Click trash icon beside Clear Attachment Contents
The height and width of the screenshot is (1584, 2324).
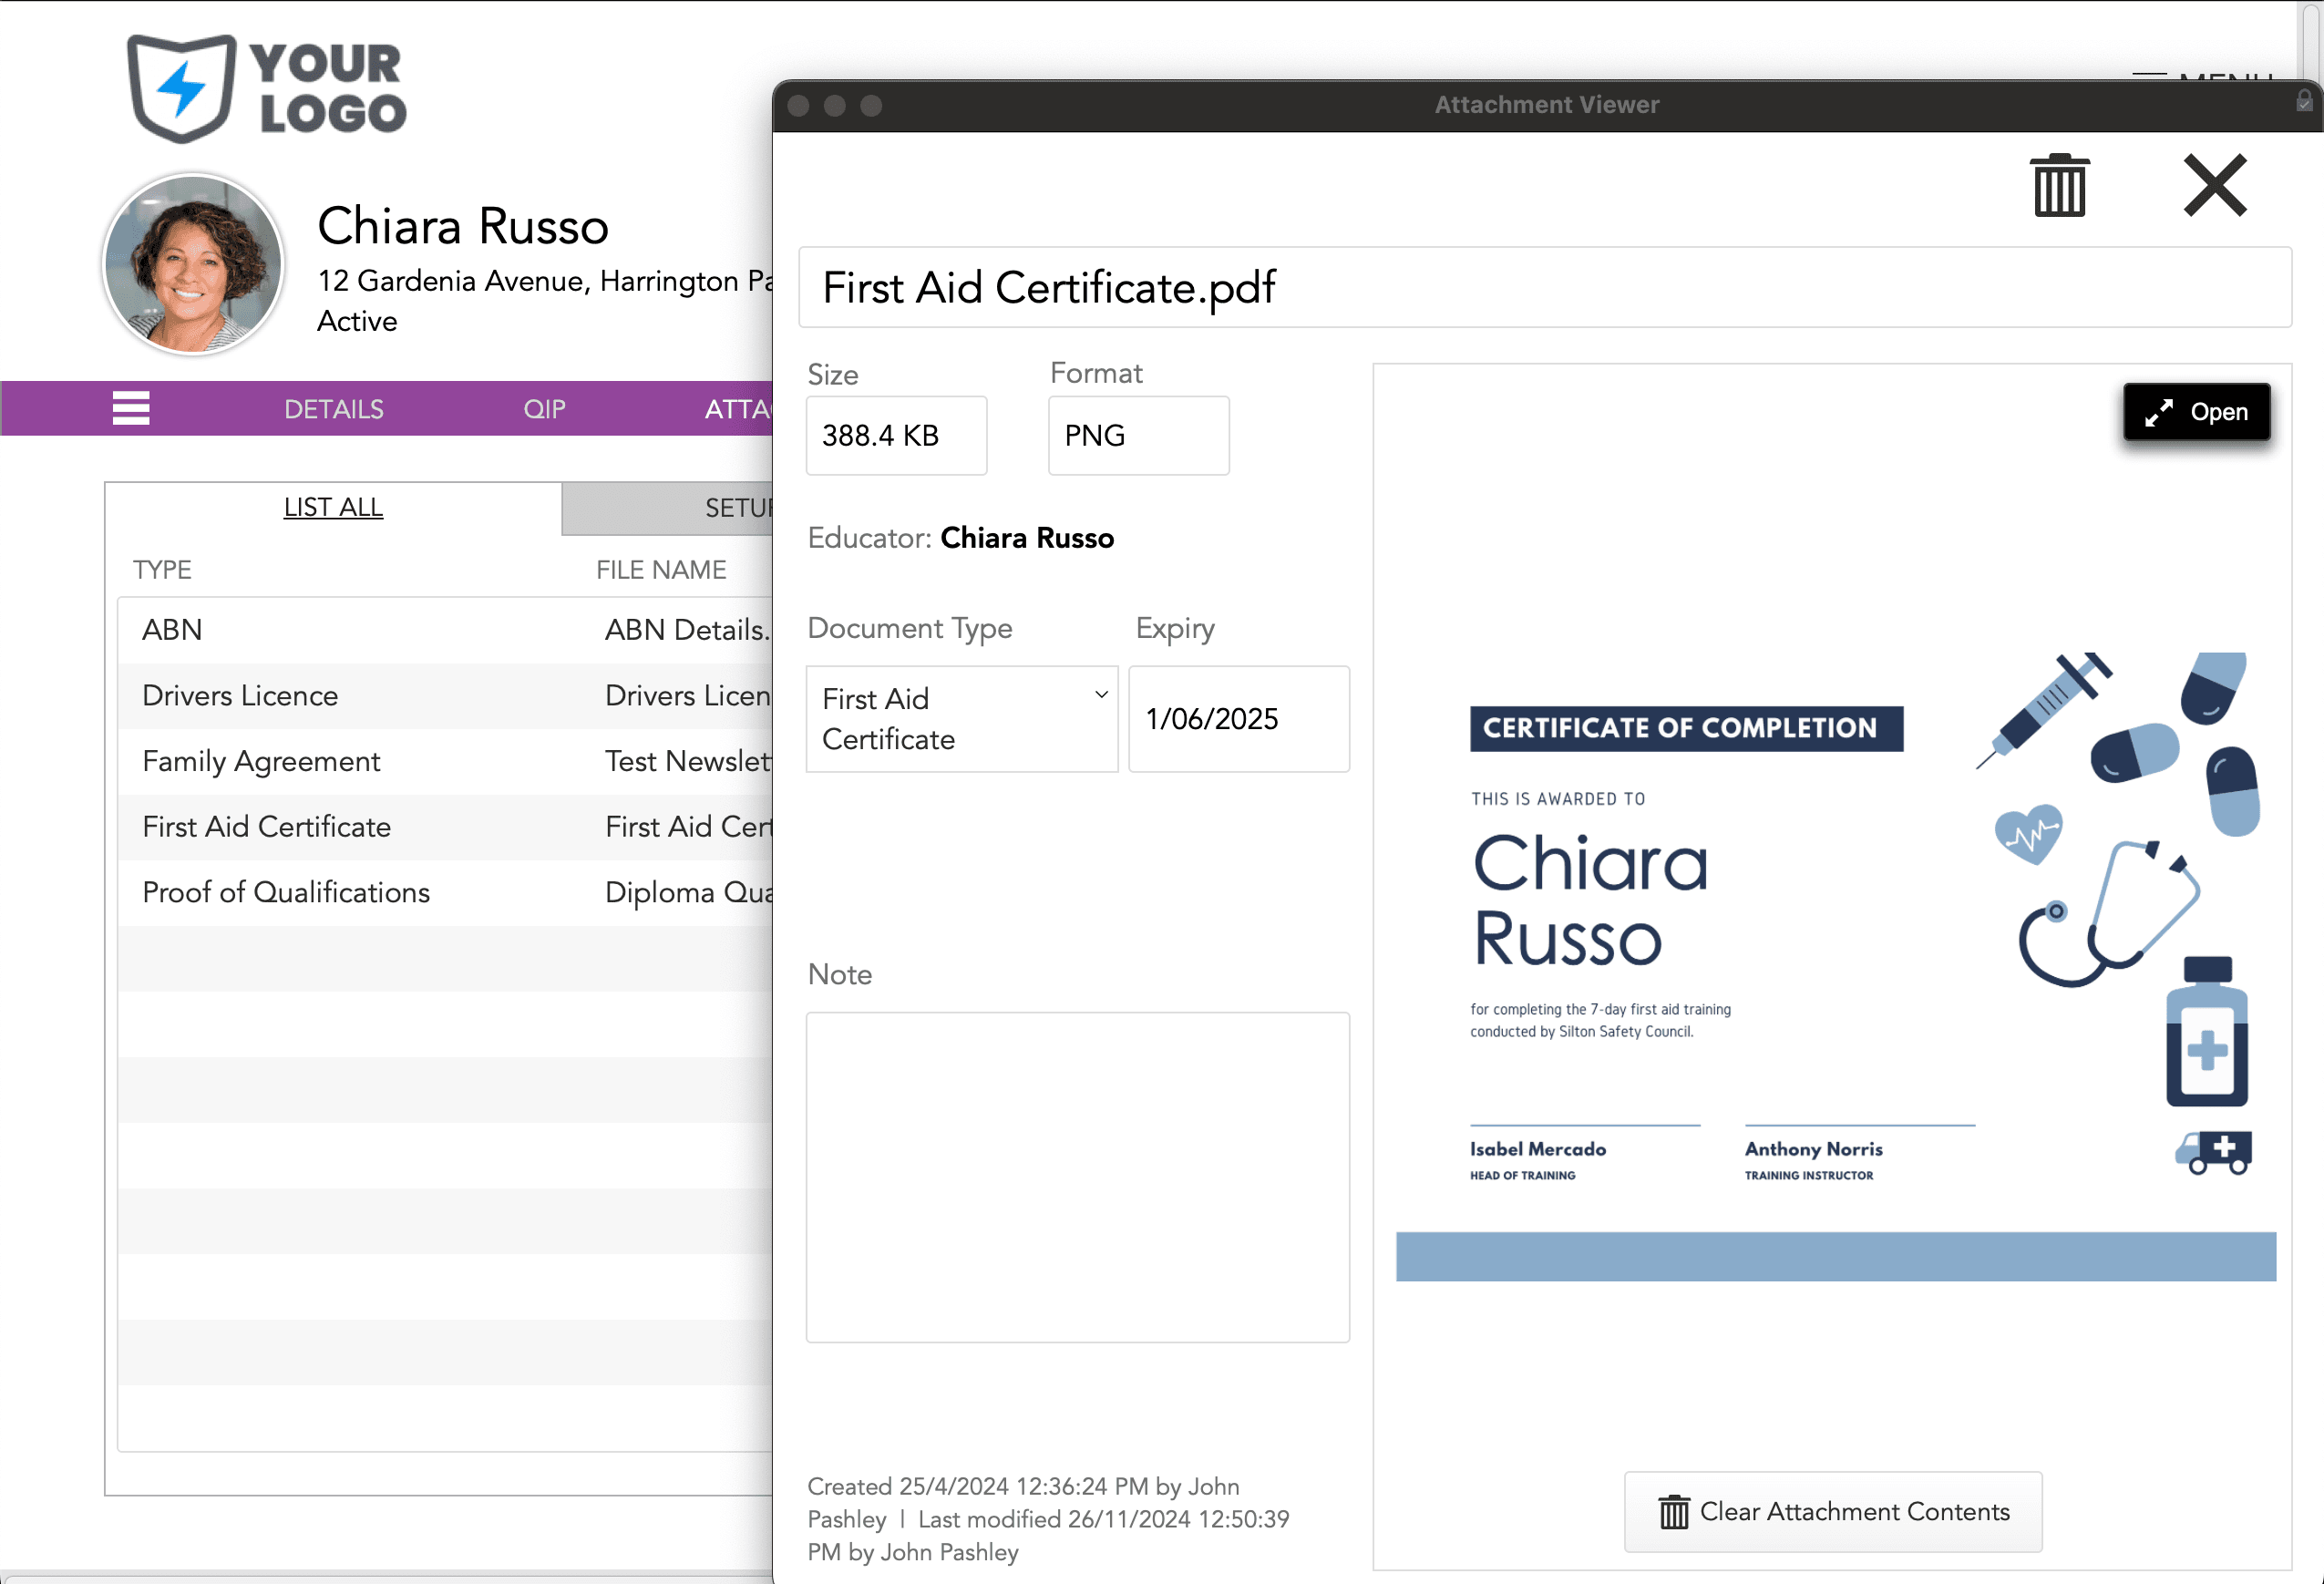[1674, 1511]
